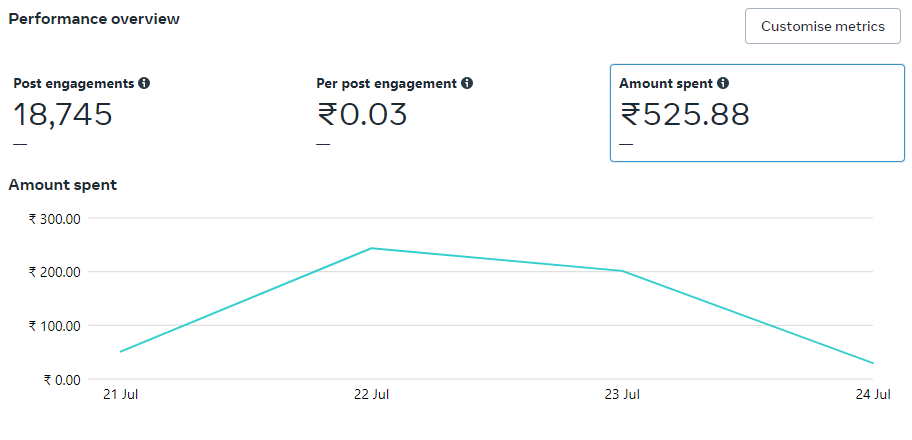Click the info icon beside Post engagements
Viewport: 912px width, 440px height.
pyautogui.click(x=144, y=84)
